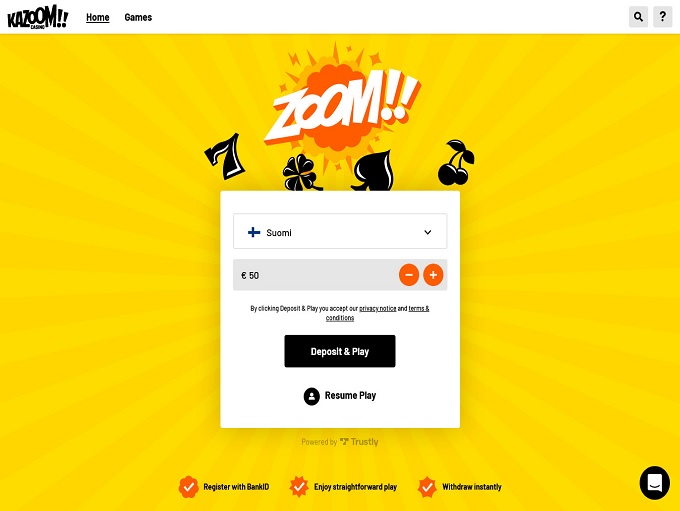The image size is (680, 511).
Task: Click the Finnish flag icon
Action: 254,233
